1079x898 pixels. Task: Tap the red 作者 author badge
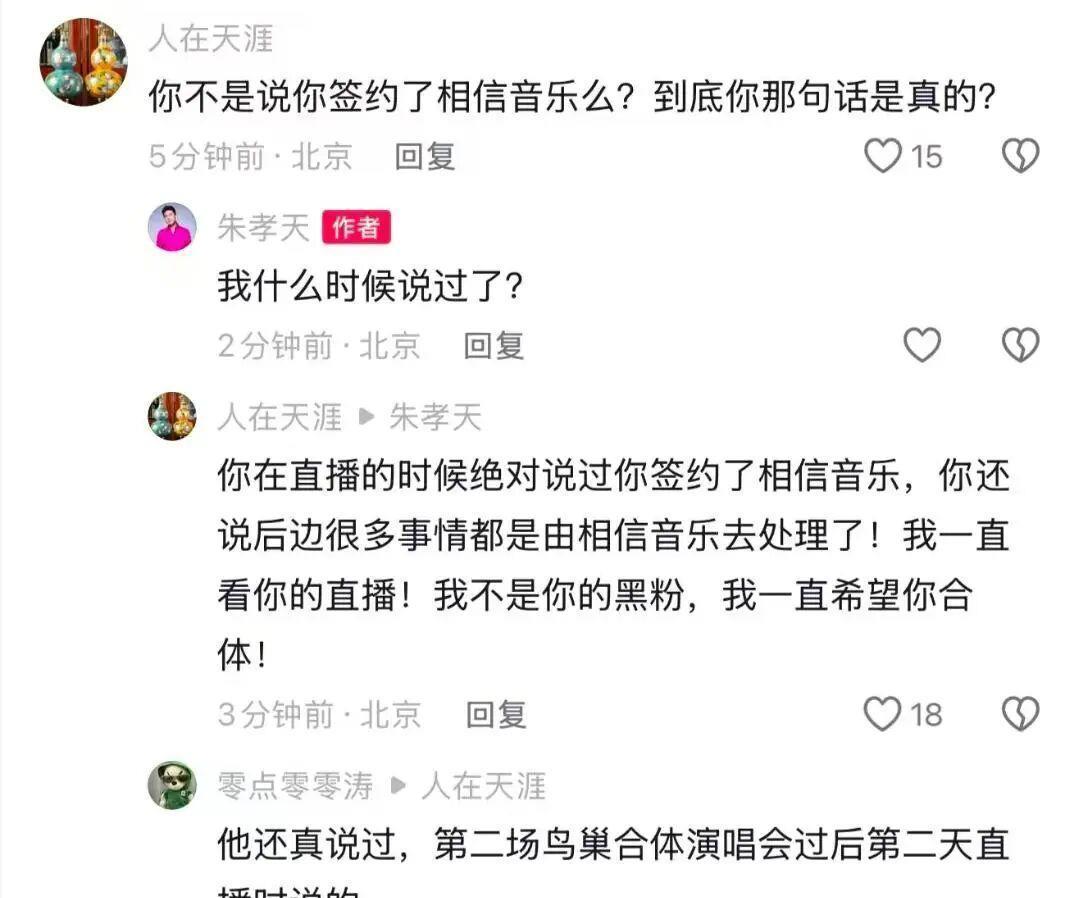(356, 227)
